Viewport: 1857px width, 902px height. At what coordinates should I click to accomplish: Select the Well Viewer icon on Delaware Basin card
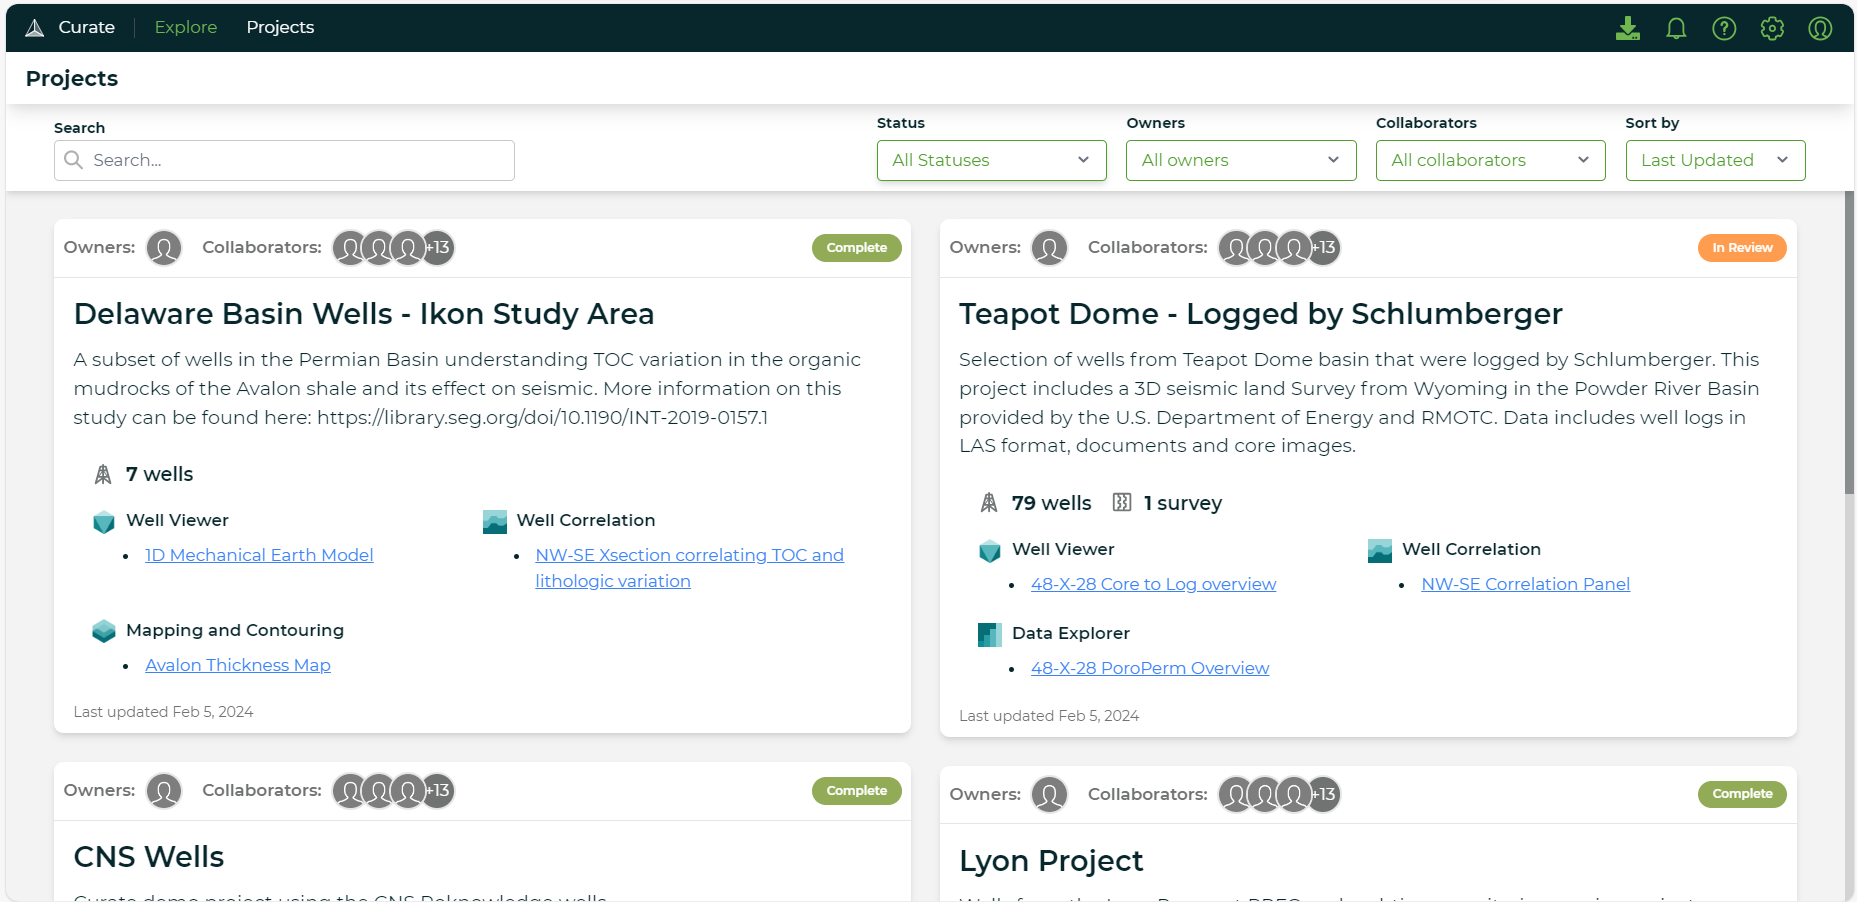coord(104,521)
